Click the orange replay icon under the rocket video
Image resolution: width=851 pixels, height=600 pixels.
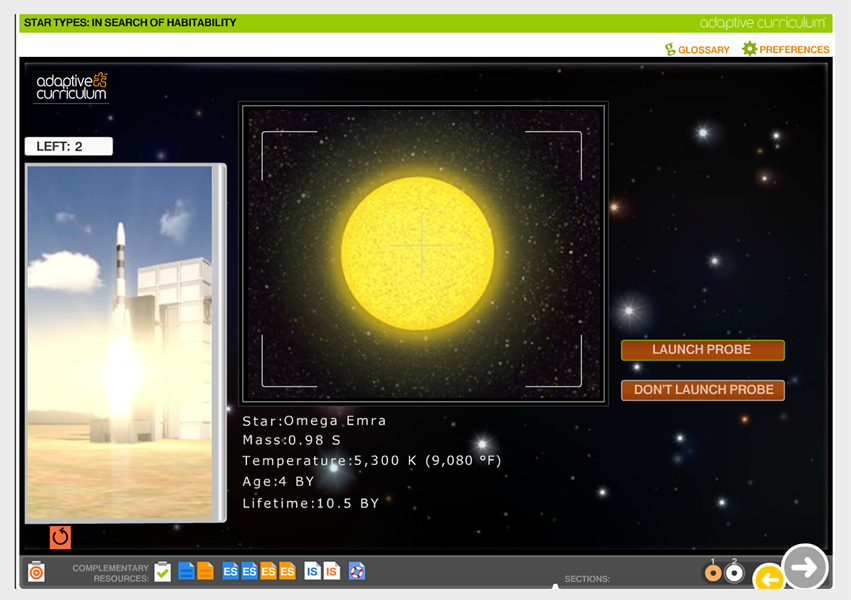pos(60,537)
